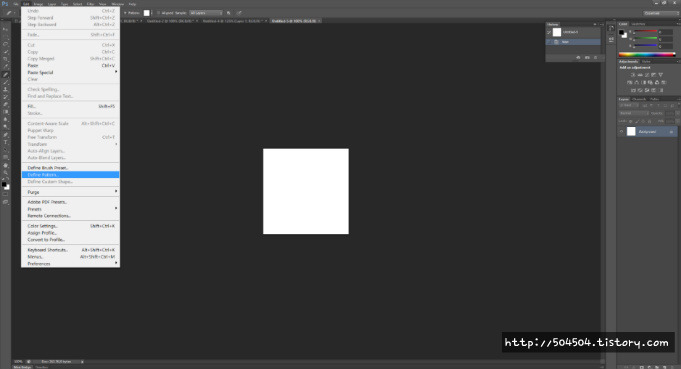Viewport: 681px width, 369px height.
Task: Switch to the Channels tab
Action: [639, 99]
